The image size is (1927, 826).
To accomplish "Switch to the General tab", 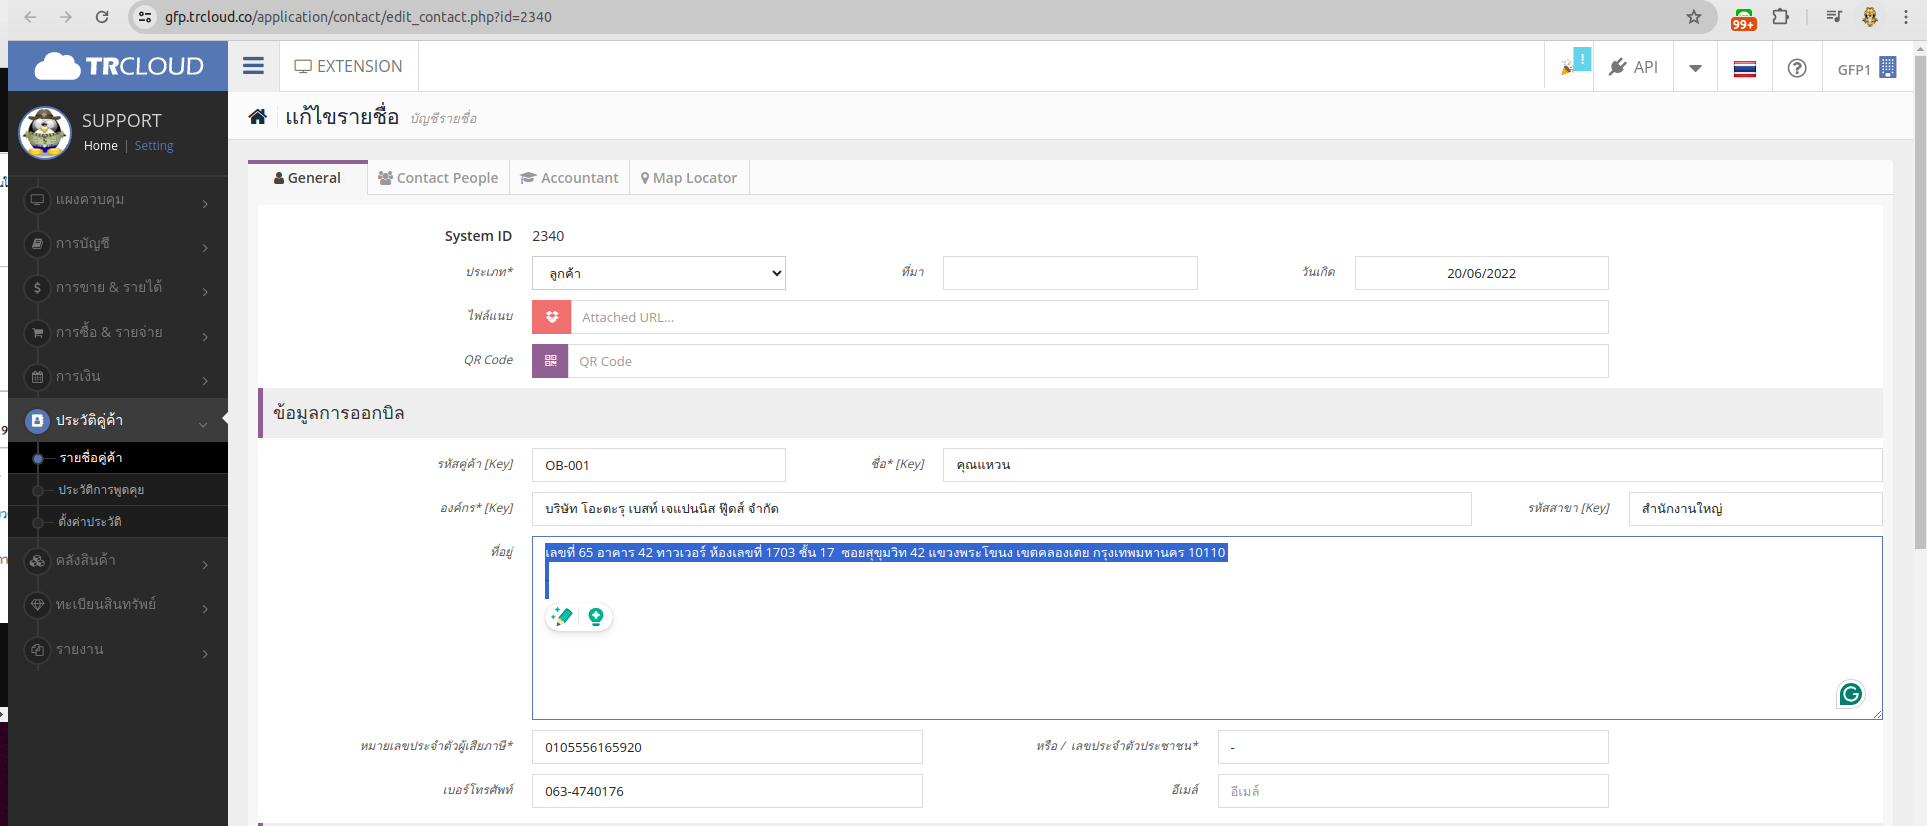I will pyautogui.click(x=308, y=178).
